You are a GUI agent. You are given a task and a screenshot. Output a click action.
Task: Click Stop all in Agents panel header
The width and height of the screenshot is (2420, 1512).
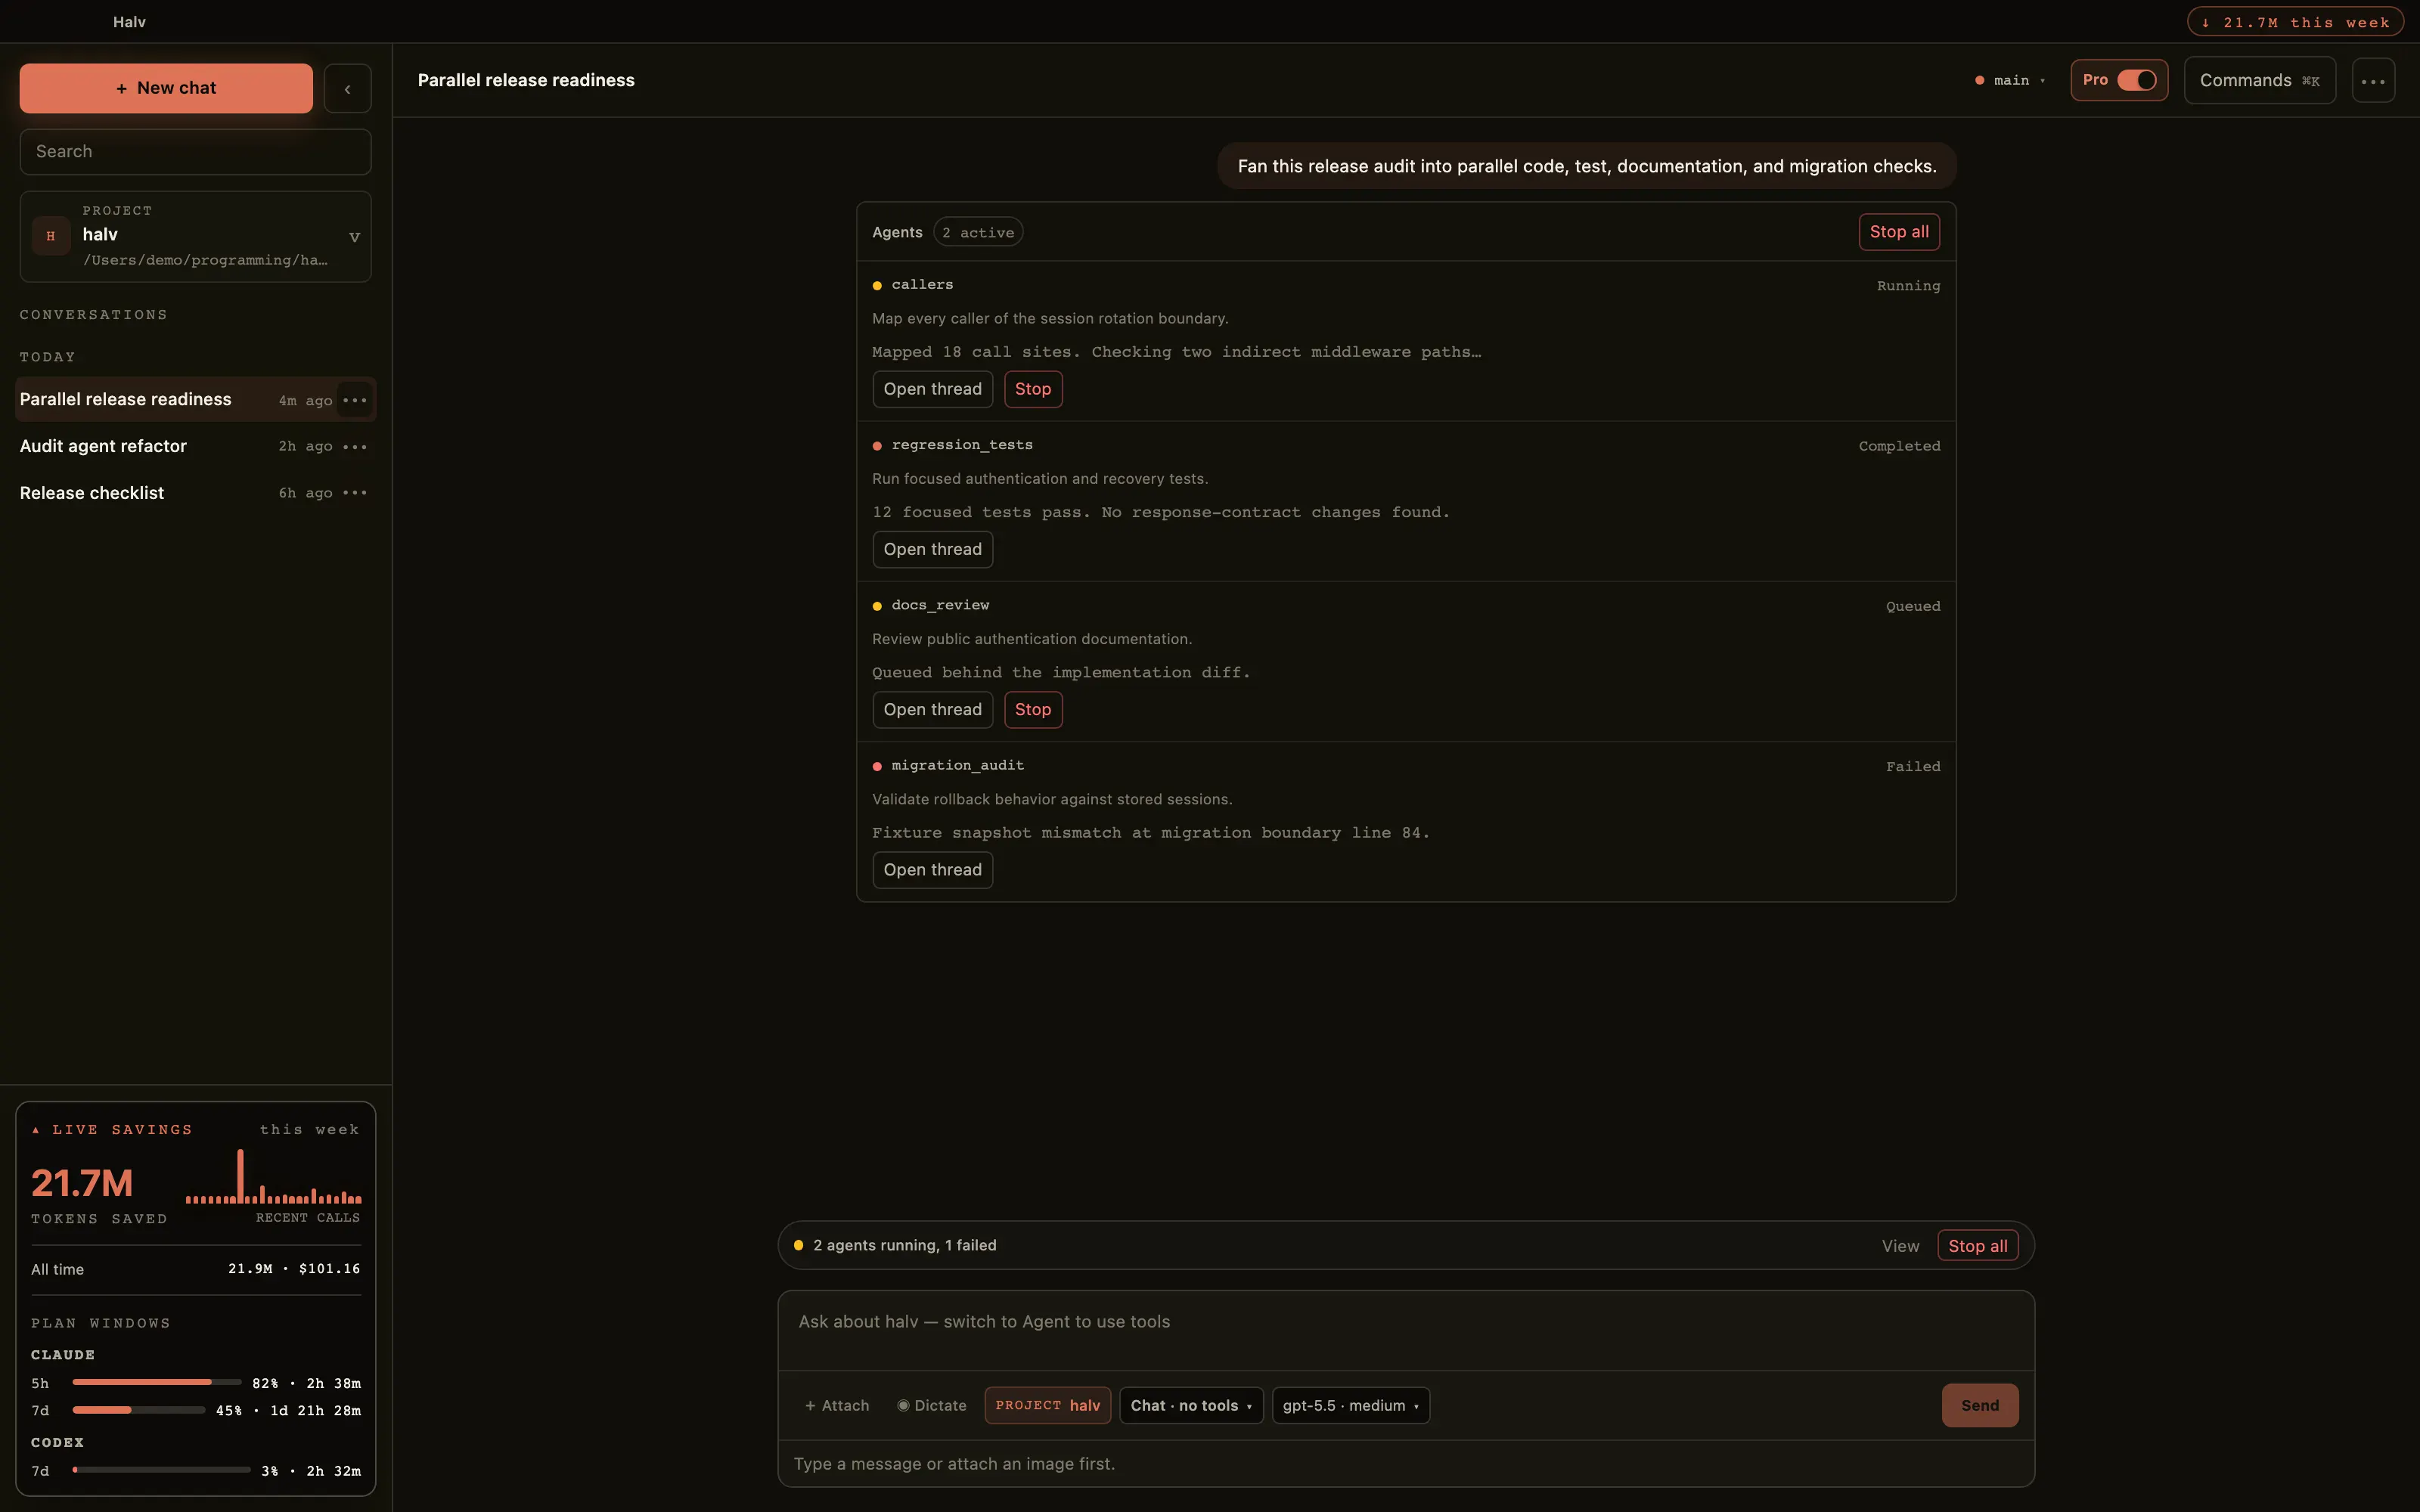coord(1899,232)
